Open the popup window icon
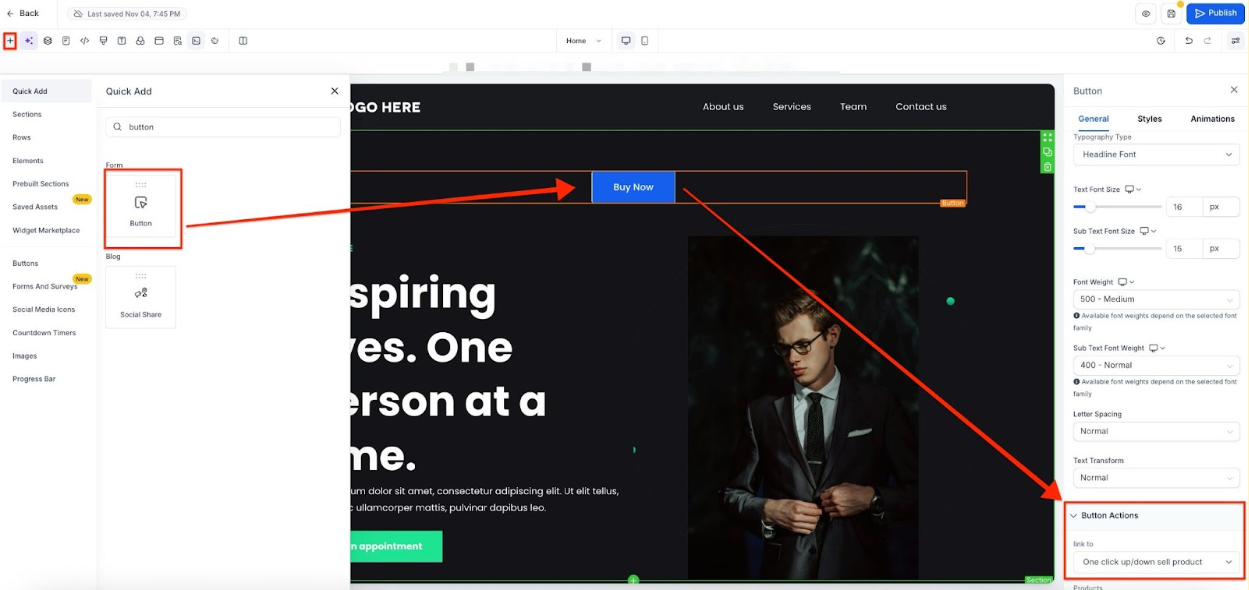The image size is (1249, 590). click(x=159, y=41)
